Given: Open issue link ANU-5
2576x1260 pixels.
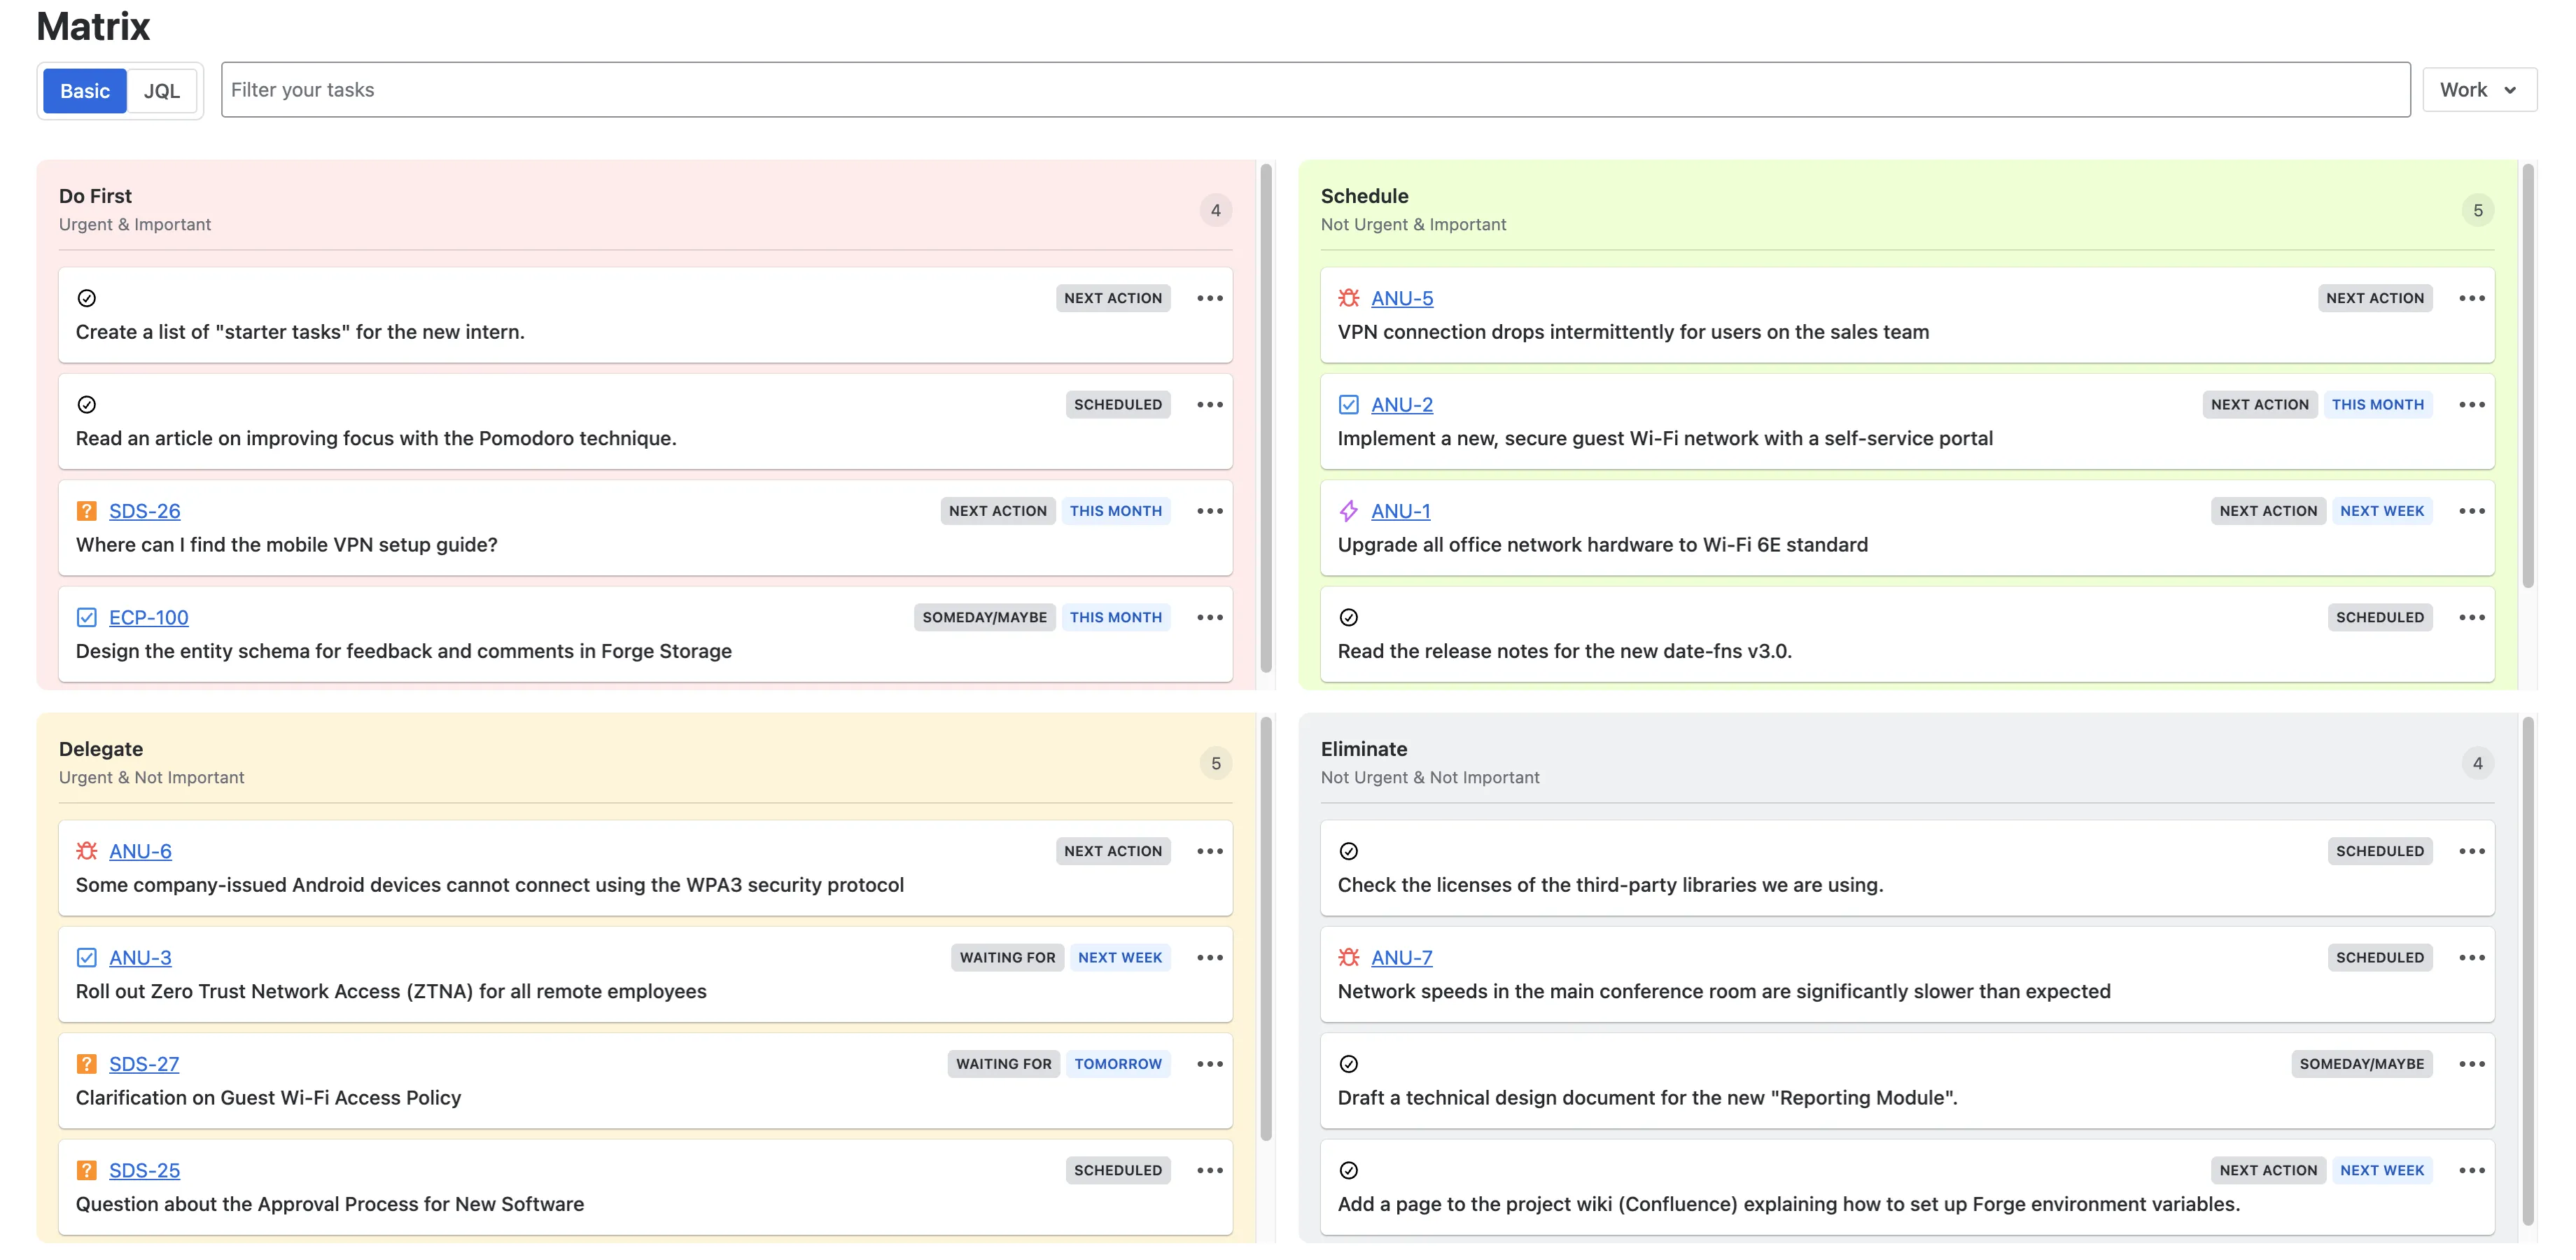Looking at the screenshot, I should click(1402, 298).
